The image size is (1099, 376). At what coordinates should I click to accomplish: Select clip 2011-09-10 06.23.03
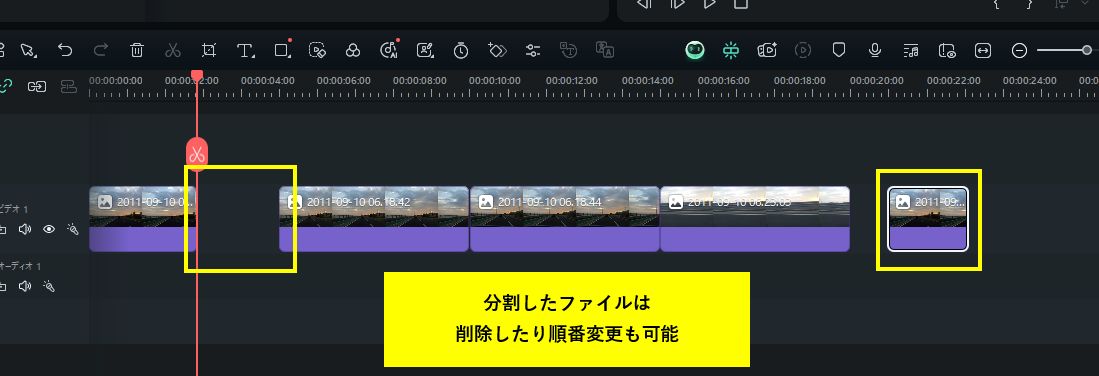pyautogui.click(x=755, y=219)
